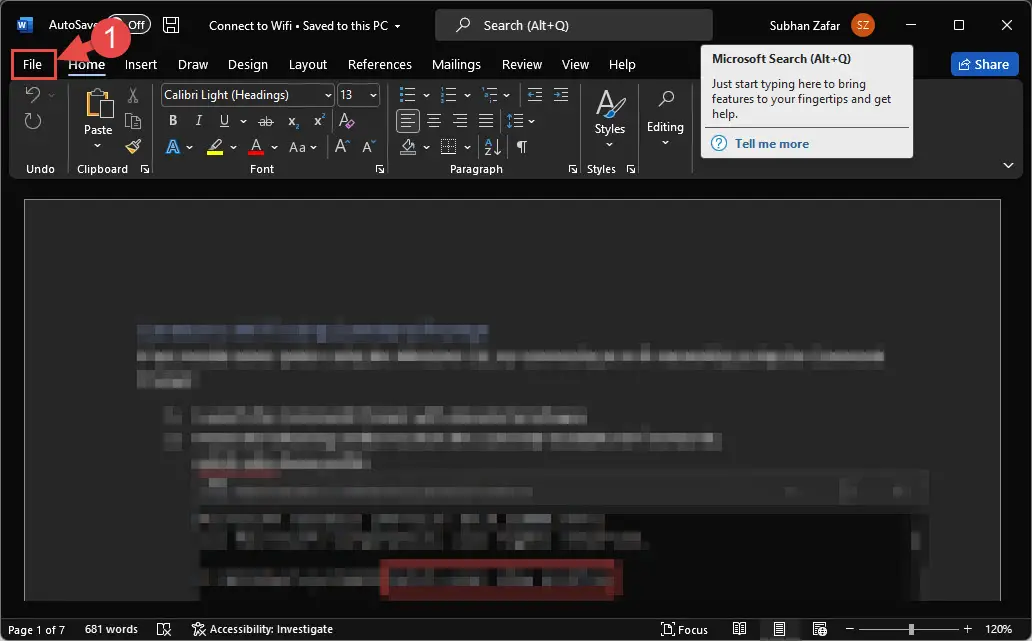The width and height of the screenshot is (1032, 641).
Task: Click the Tell me more link
Action: pyautogui.click(x=771, y=144)
